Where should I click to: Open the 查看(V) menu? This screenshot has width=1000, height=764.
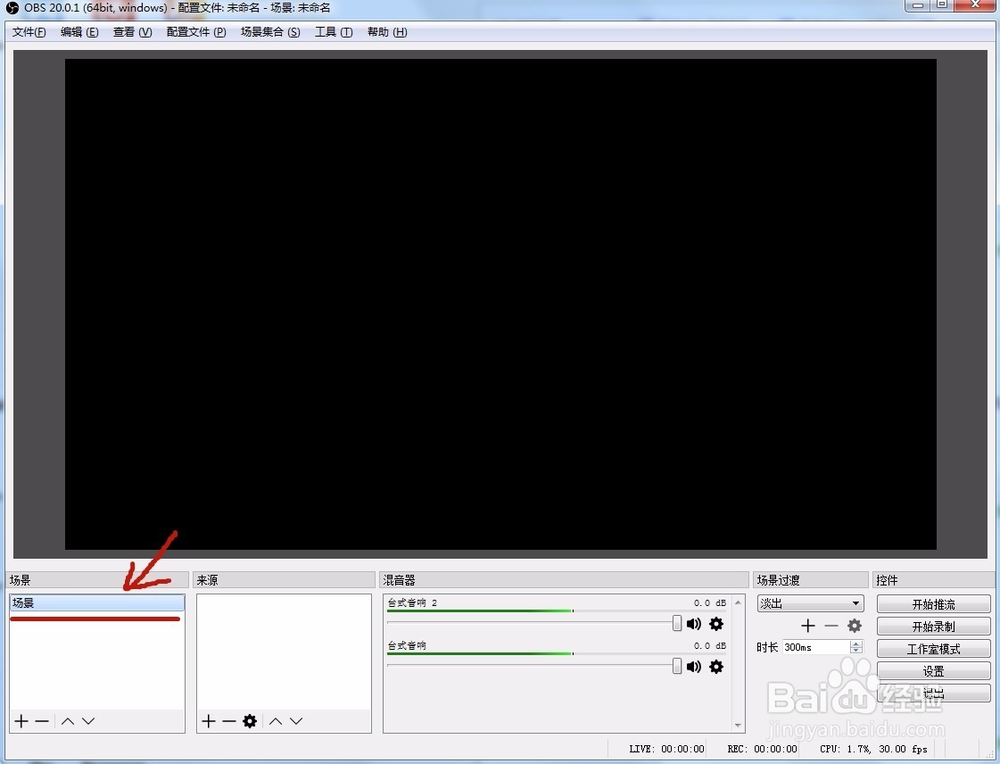133,32
